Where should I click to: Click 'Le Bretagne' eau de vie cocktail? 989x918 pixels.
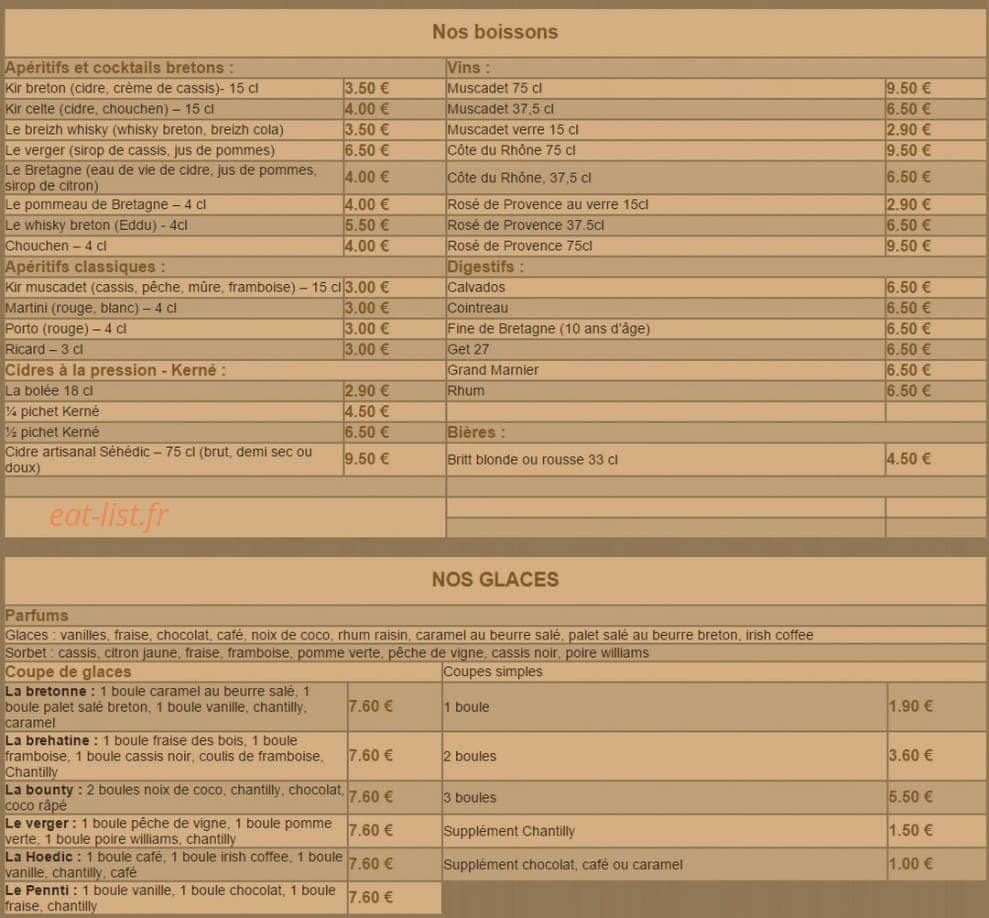[161, 178]
